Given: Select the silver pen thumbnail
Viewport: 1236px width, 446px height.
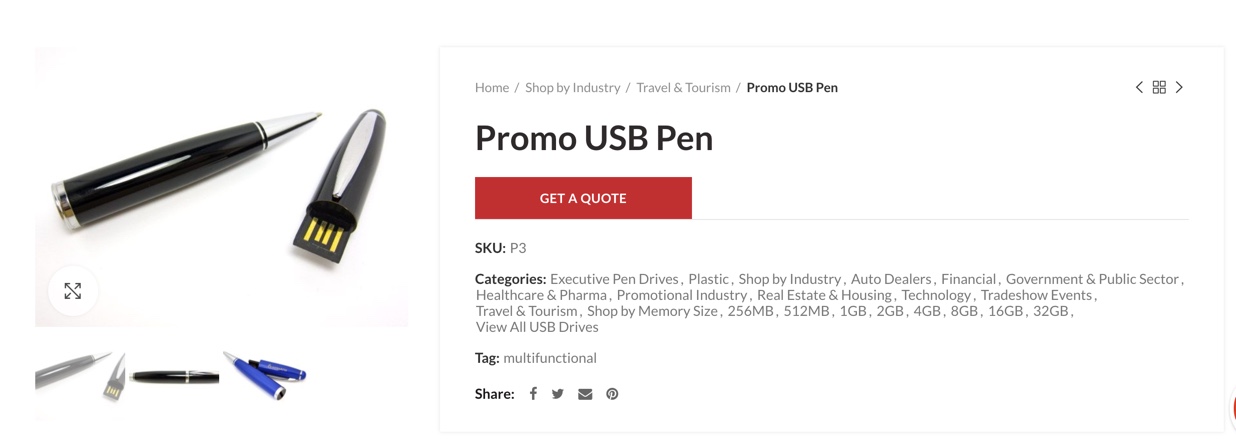Looking at the screenshot, I should point(81,376).
